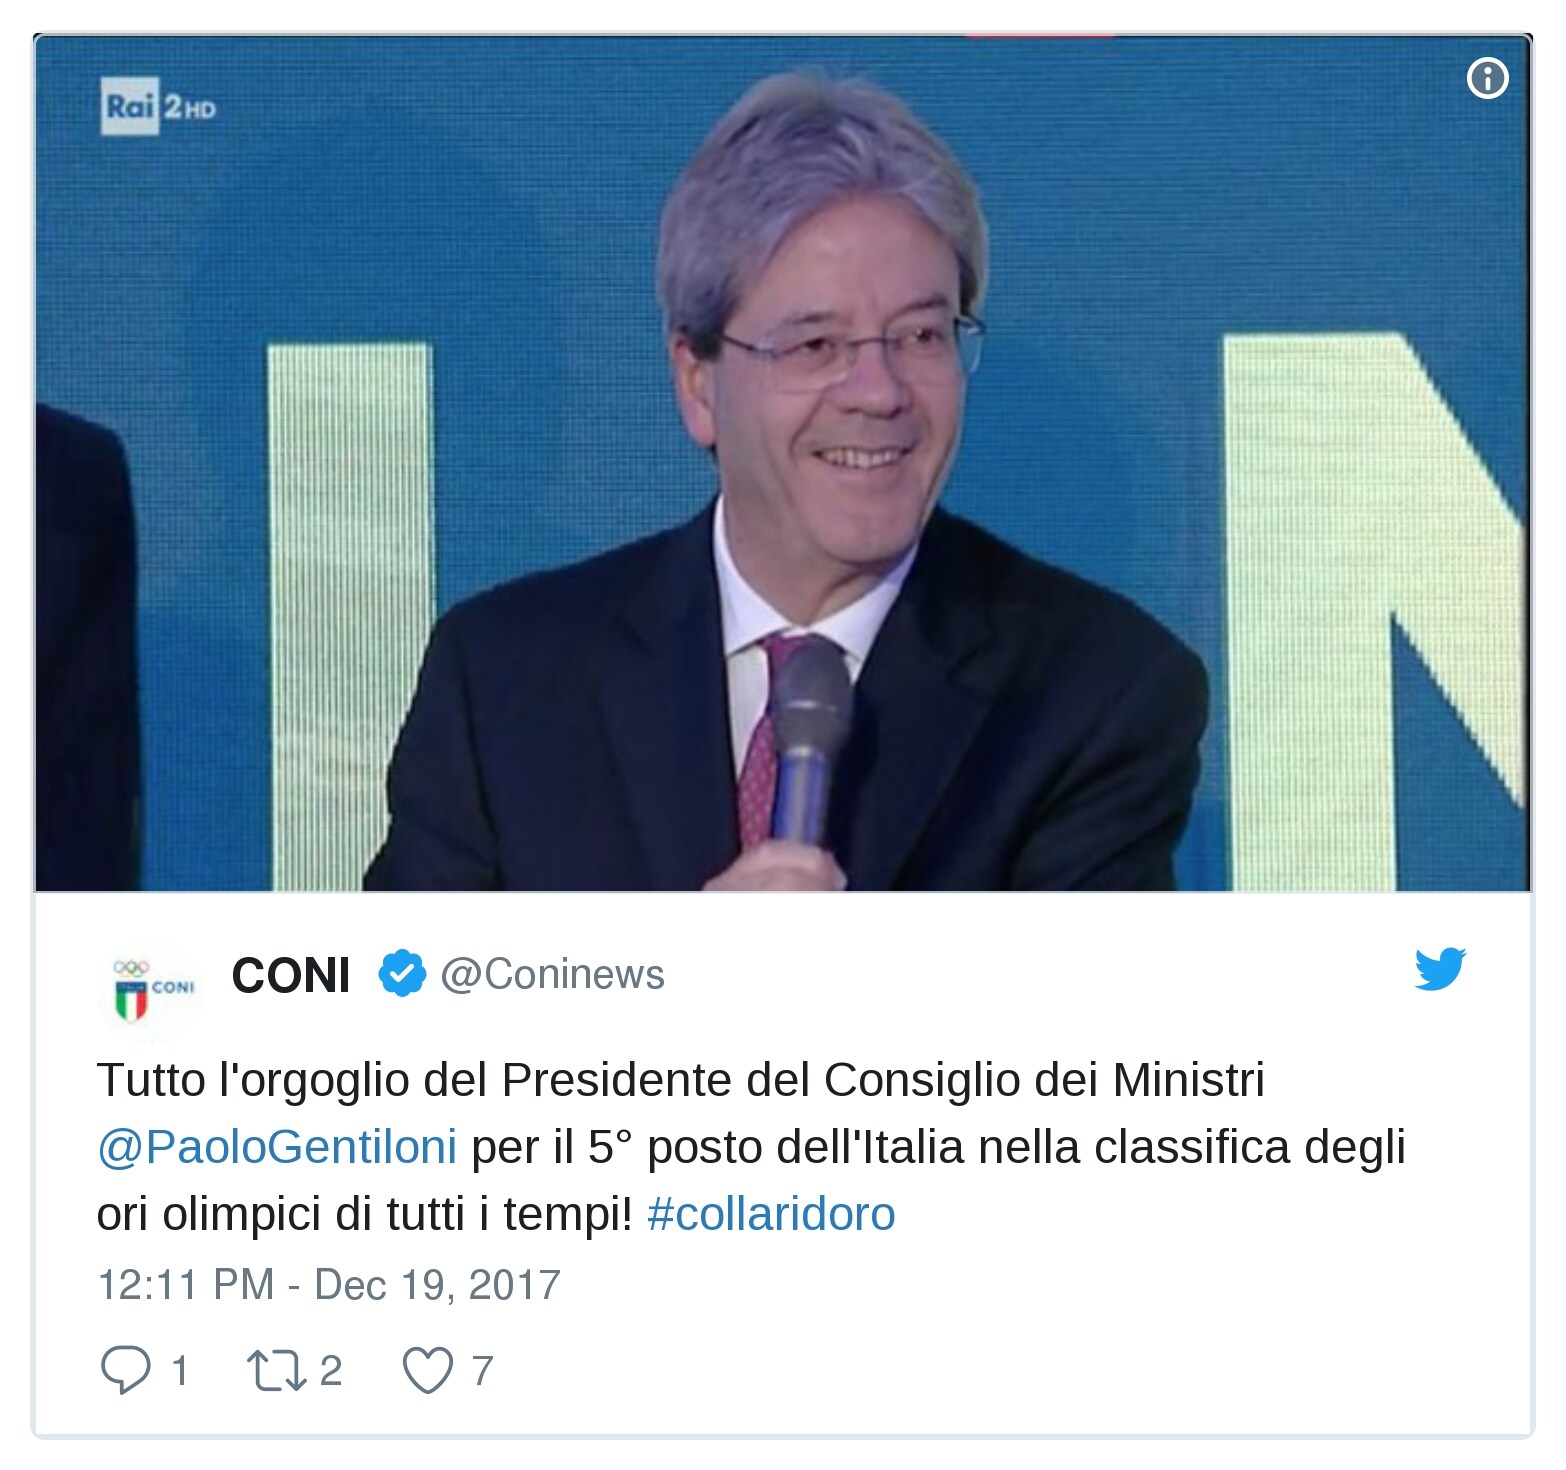This screenshot has width=1566, height=1470.
Task: Click the info icon on the image
Action: (1487, 78)
